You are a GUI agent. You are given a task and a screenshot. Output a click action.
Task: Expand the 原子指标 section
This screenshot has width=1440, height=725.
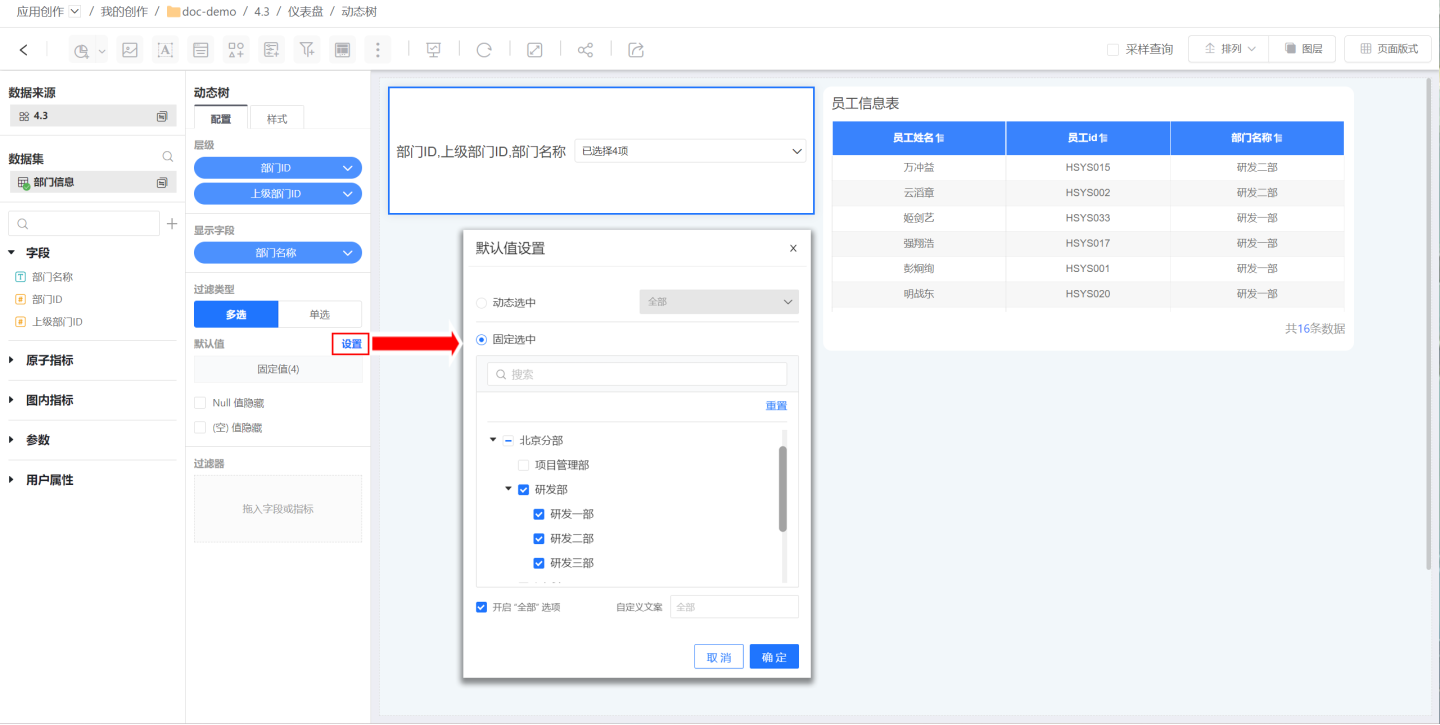[13, 360]
